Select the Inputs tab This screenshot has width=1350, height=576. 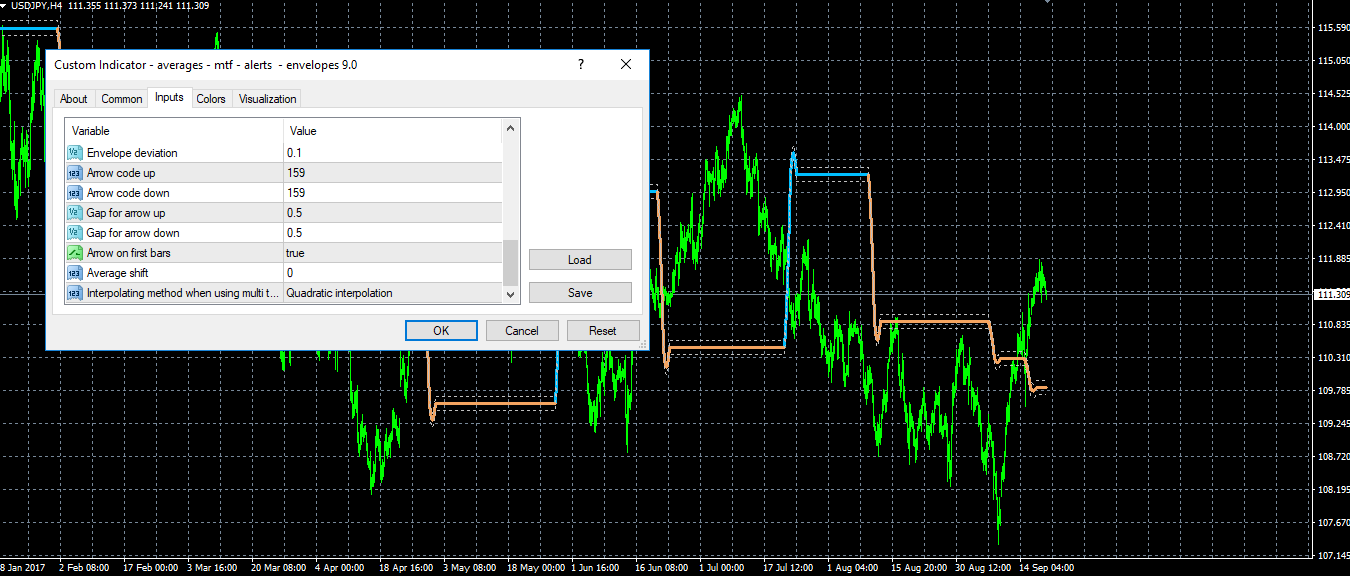tap(169, 97)
